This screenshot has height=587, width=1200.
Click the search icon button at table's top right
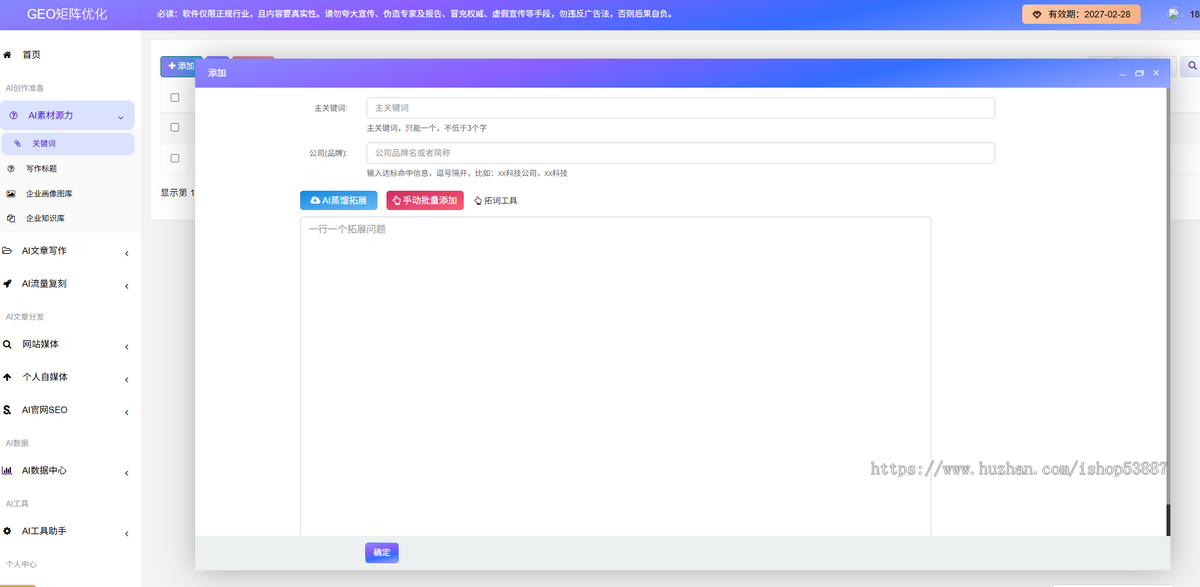[1191, 66]
